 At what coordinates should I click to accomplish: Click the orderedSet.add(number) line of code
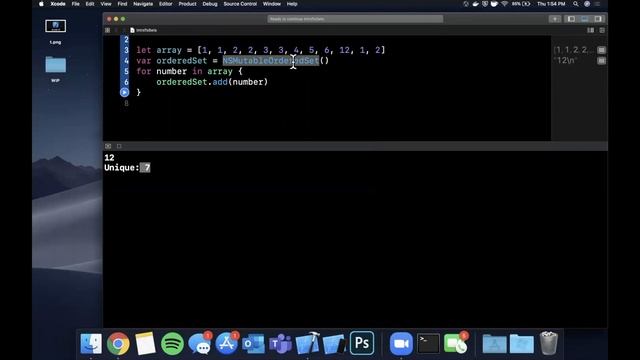coord(212,82)
